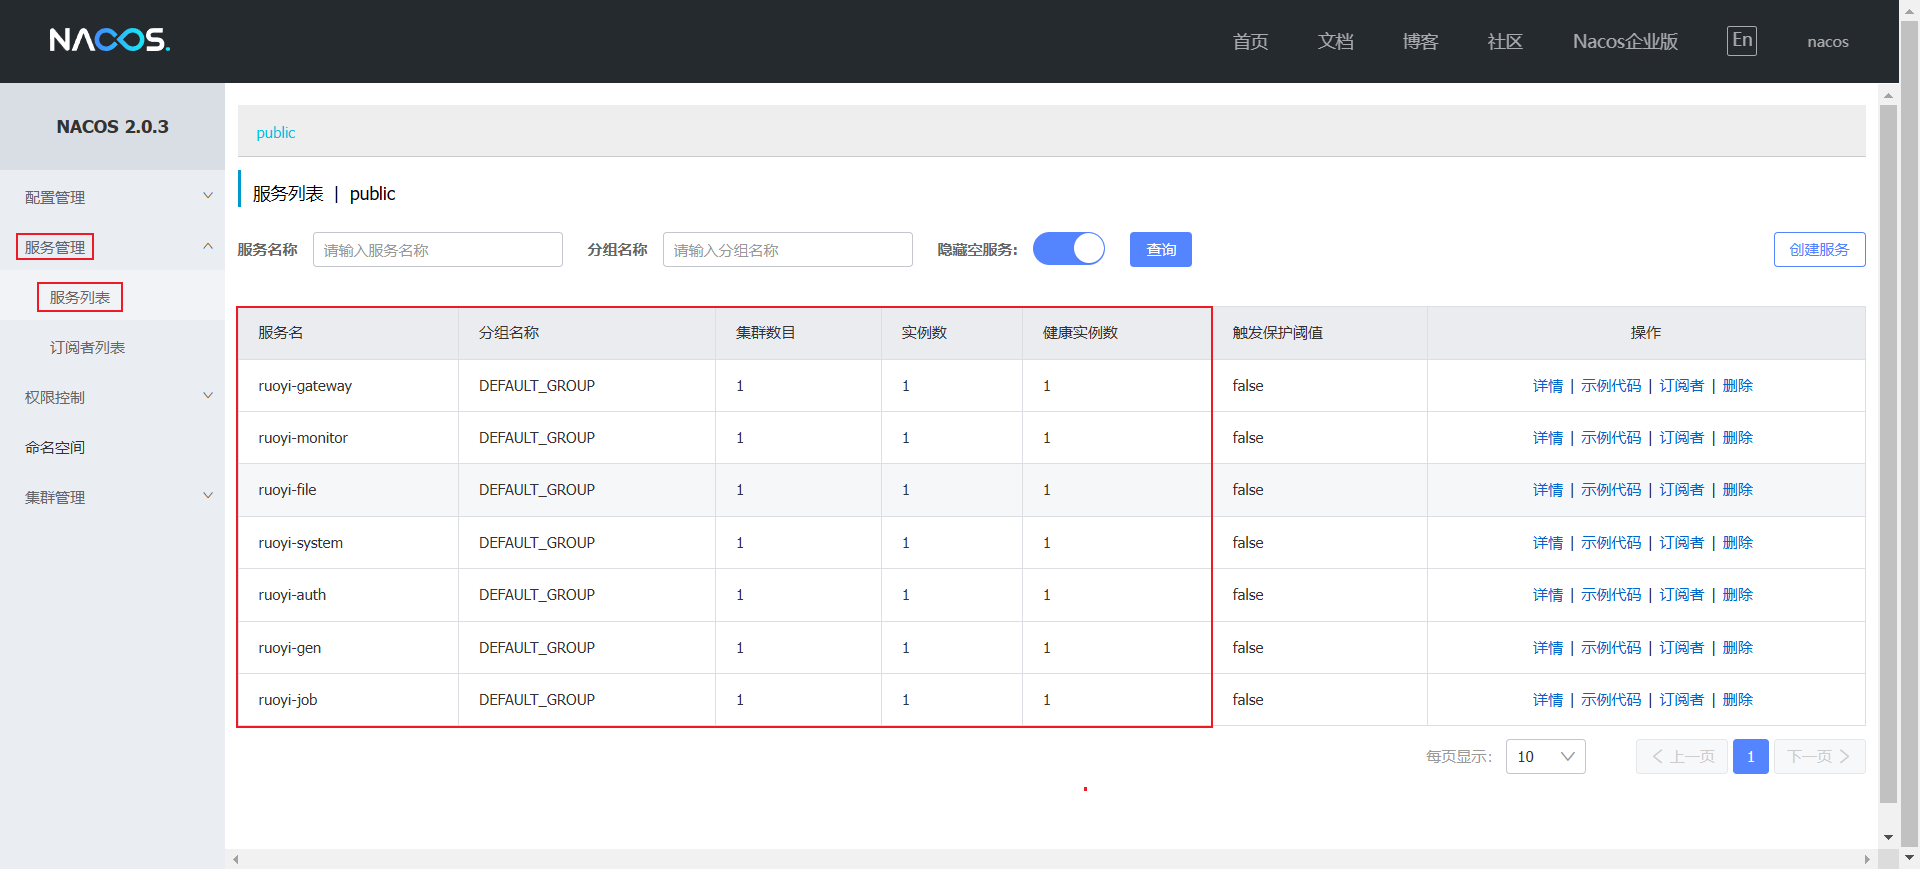Open 详情 for ruoyi-system
The width and height of the screenshot is (1920, 869).
(x=1548, y=543)
